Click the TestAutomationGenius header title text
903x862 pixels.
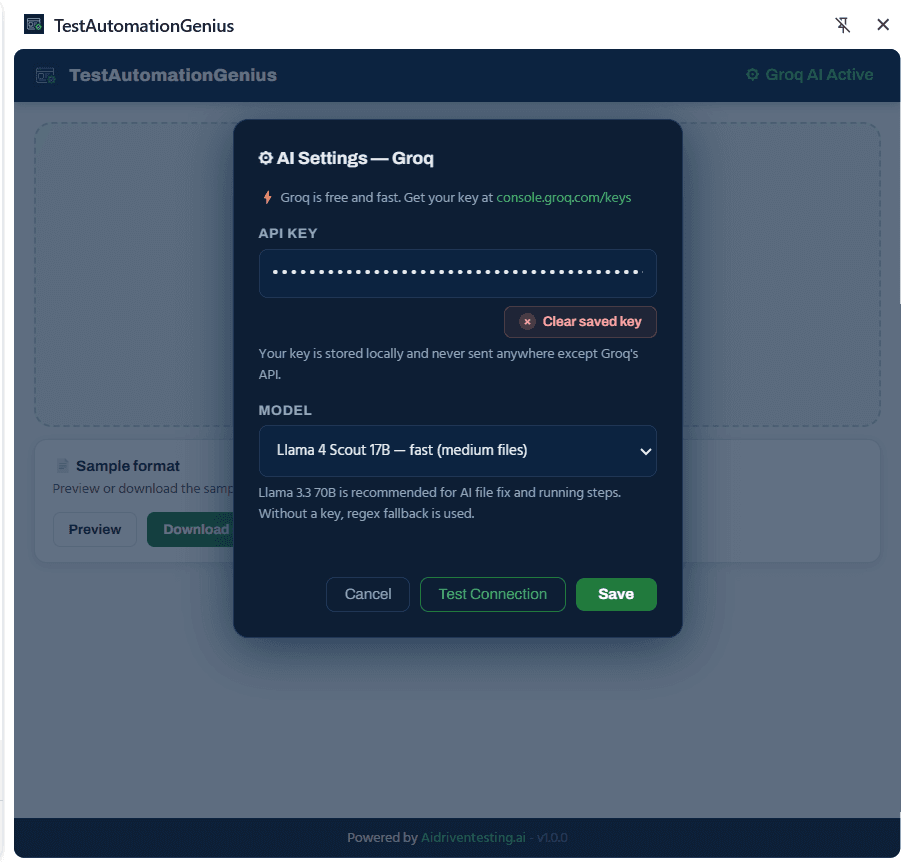point(173,75)
